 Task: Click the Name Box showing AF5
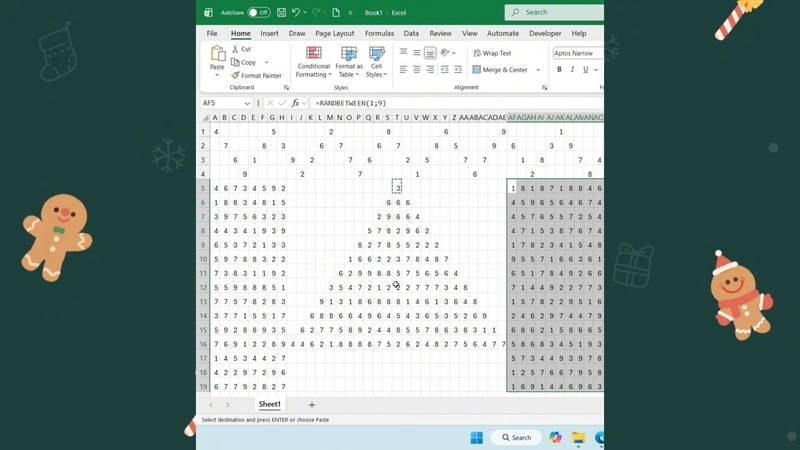click(226, 103)
